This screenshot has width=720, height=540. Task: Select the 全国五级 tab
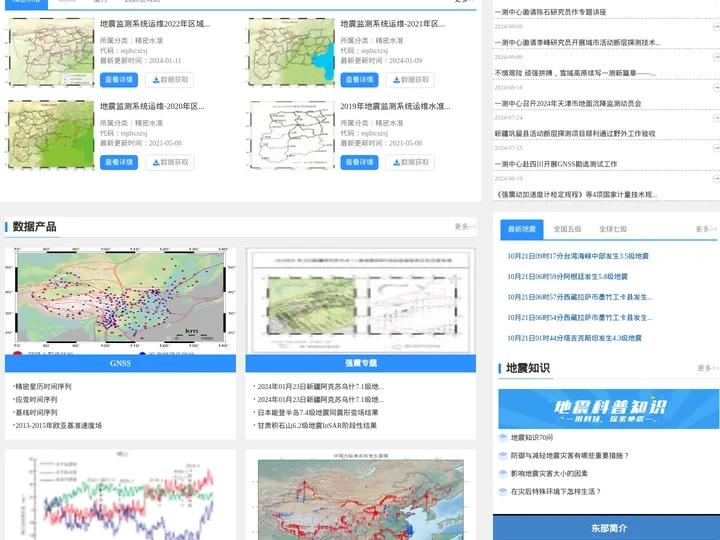[x=567, y=229]
